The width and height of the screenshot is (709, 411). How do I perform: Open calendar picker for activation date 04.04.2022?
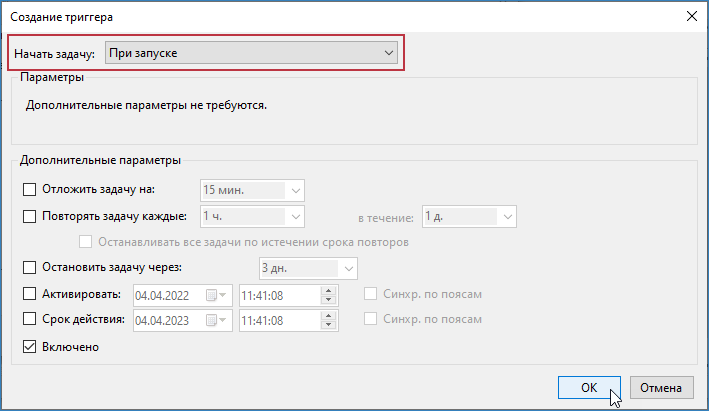(217, 295)
